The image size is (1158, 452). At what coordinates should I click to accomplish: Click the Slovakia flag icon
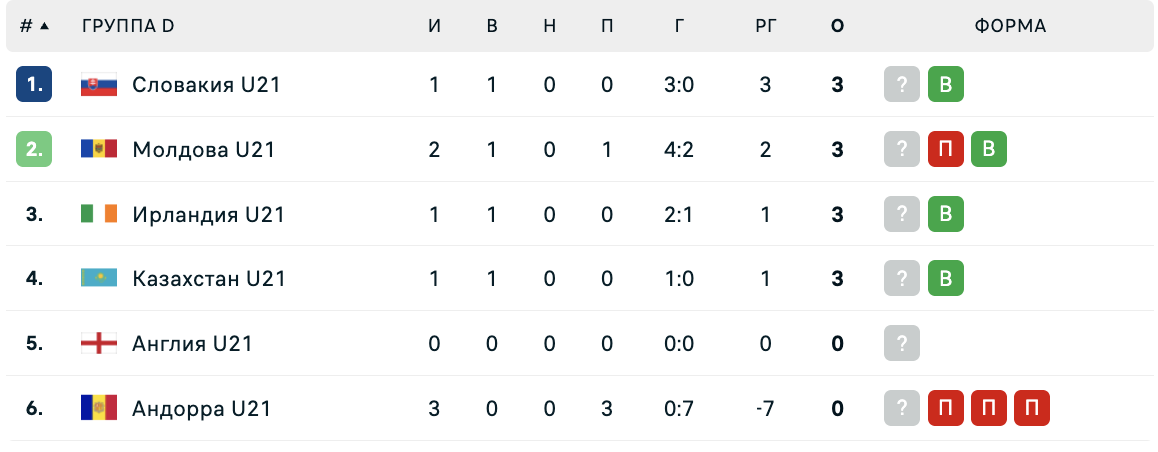click(x=99, y=85)
